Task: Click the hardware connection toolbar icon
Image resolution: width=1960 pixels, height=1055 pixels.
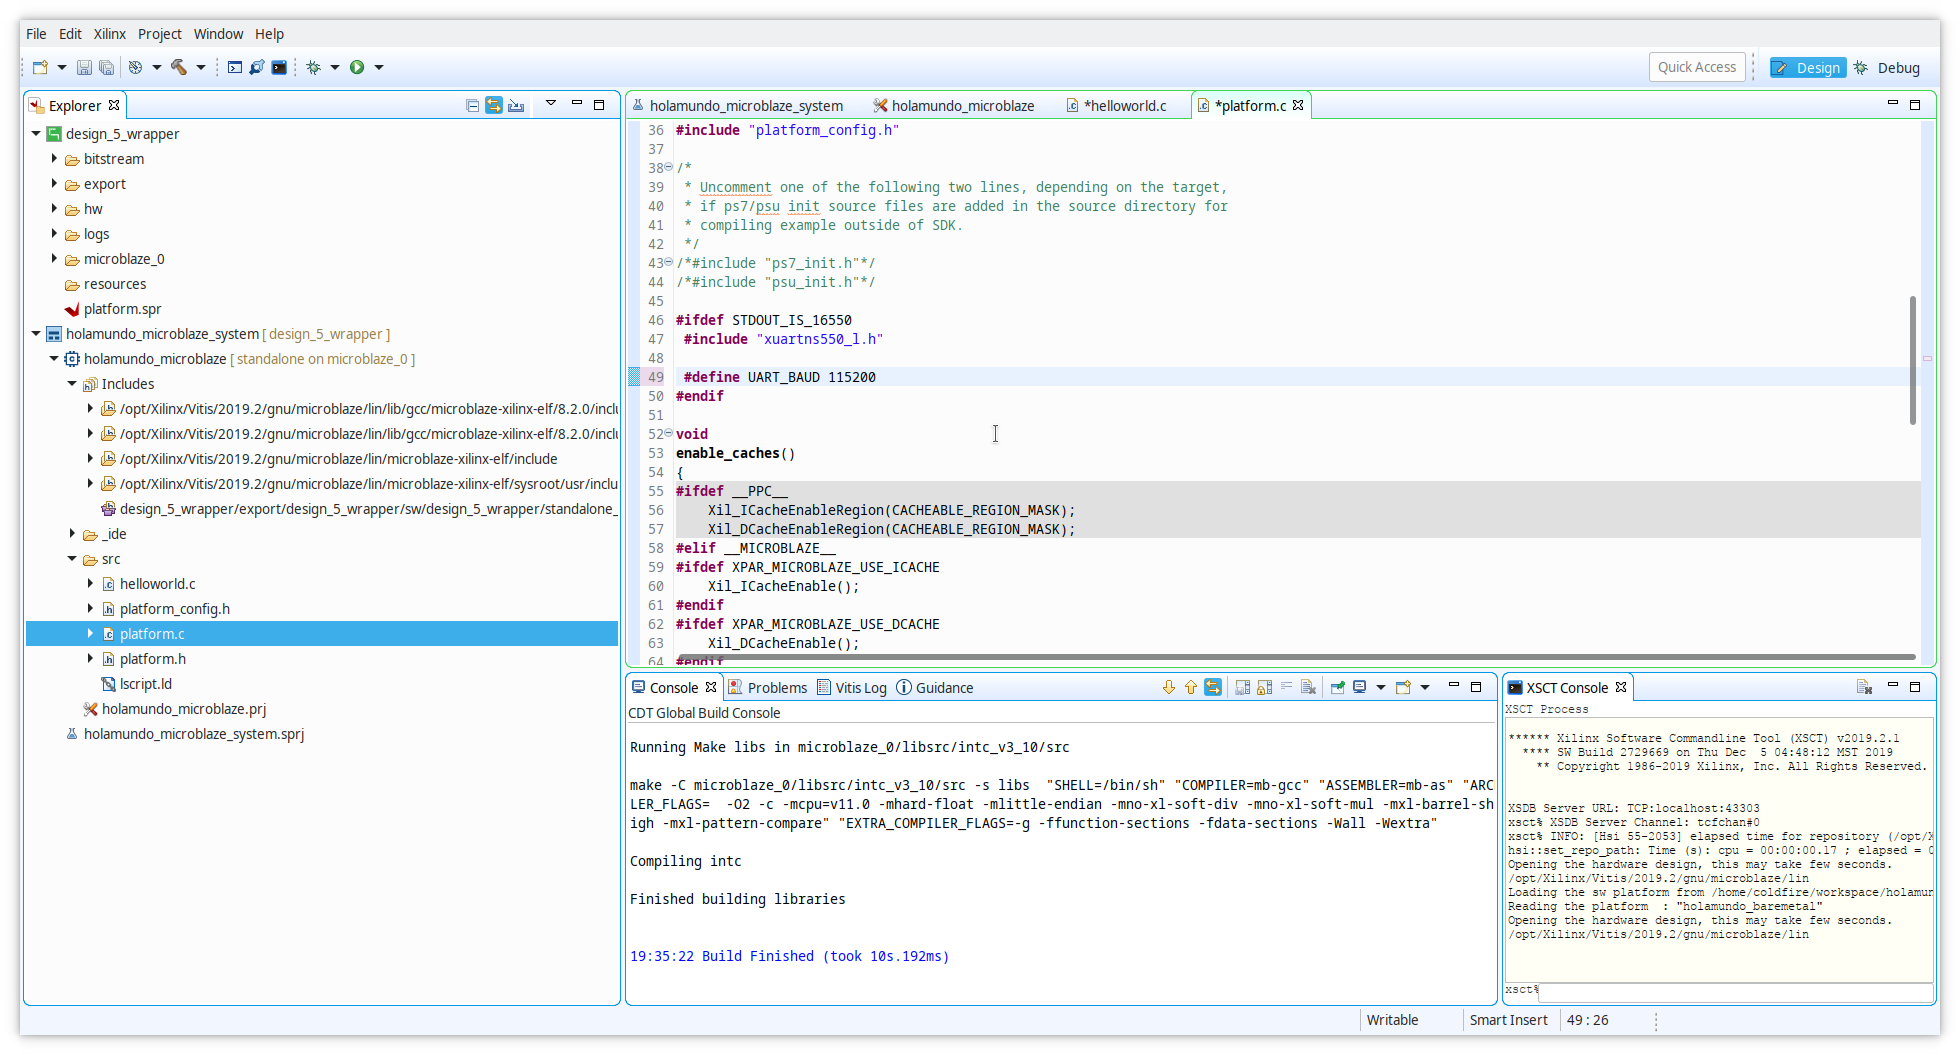Action: pyautogui.click(x=257, y=68)
